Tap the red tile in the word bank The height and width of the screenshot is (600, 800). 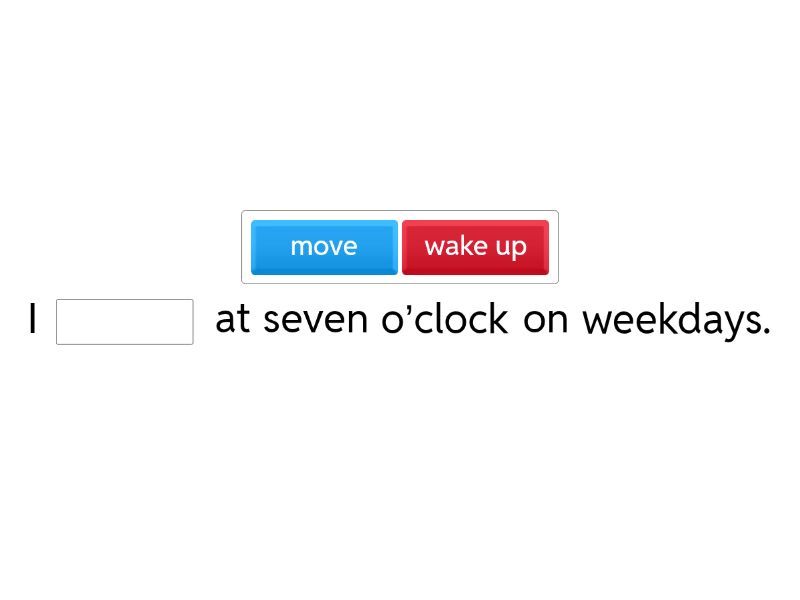[x=475, y=247]
